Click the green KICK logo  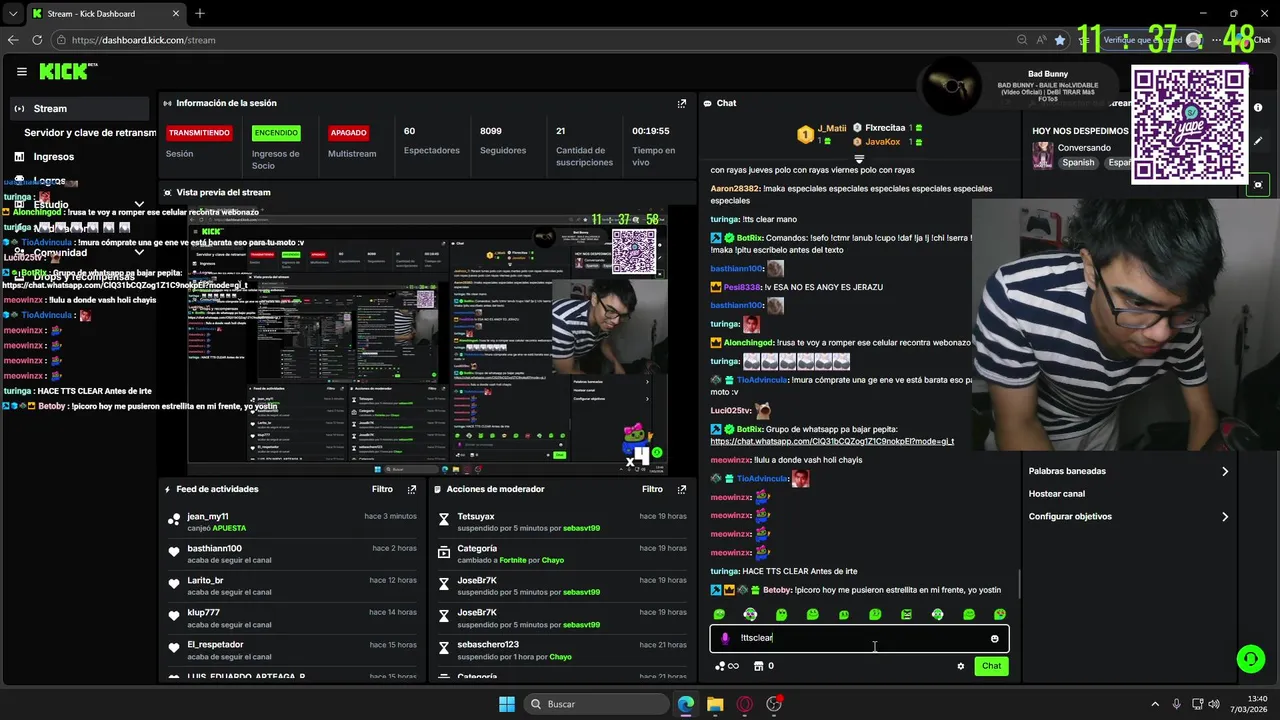(x=63, y=71)
